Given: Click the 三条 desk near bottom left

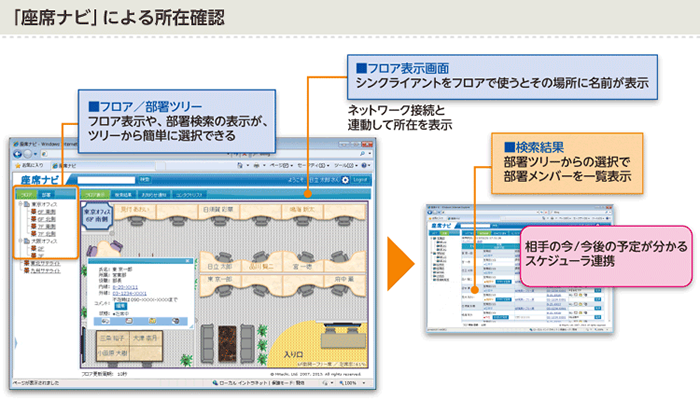Looking at the screenshot, I should point(112,338).
